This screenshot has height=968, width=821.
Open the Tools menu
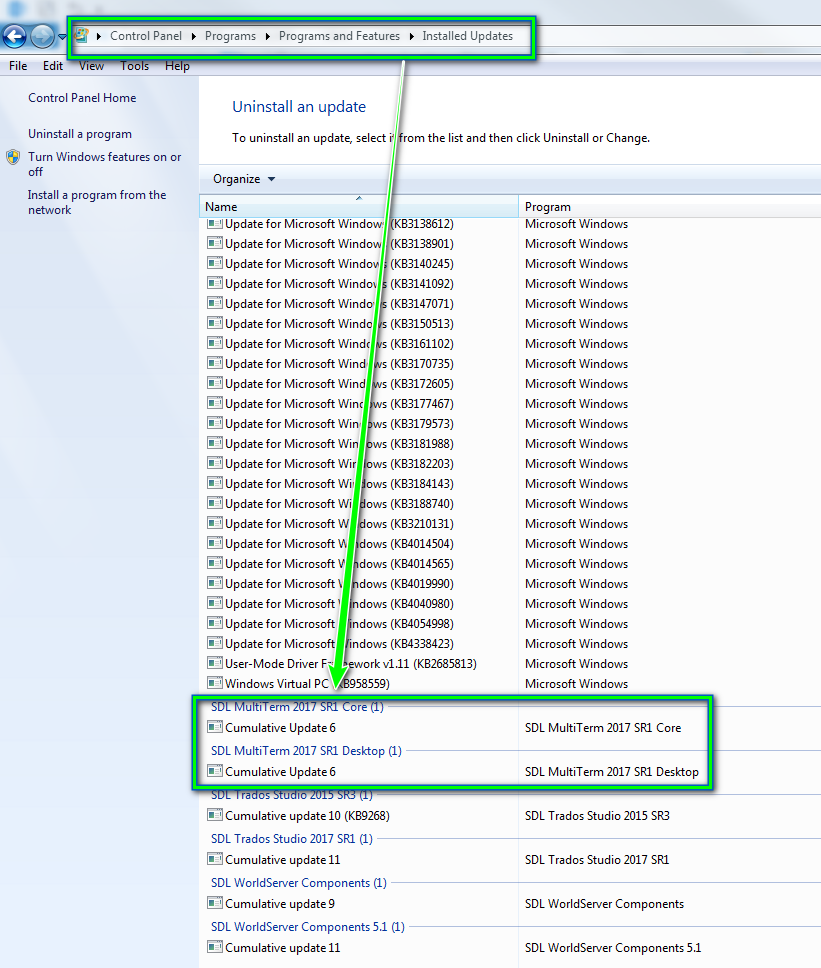click(134, 66)
